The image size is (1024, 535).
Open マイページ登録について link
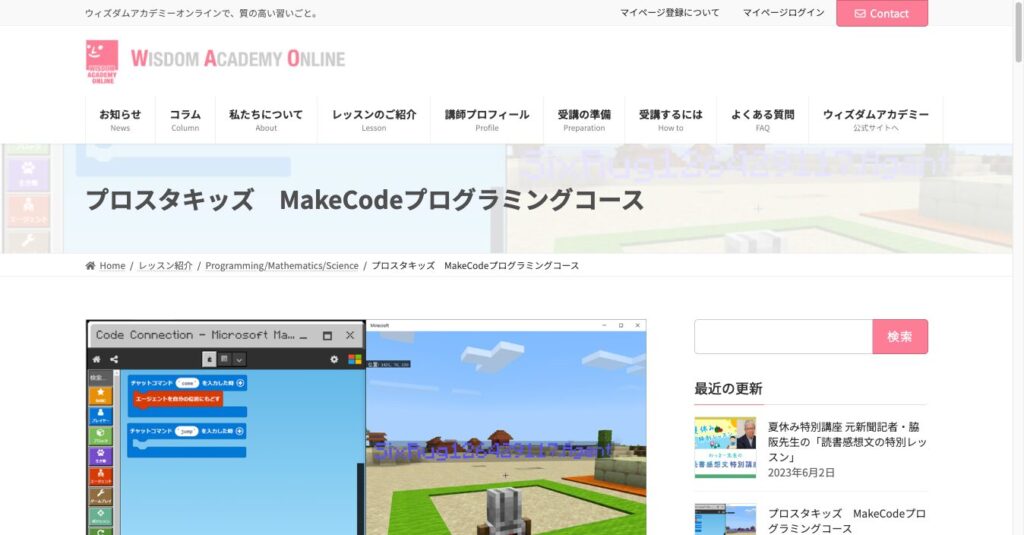tap(669, 12)
